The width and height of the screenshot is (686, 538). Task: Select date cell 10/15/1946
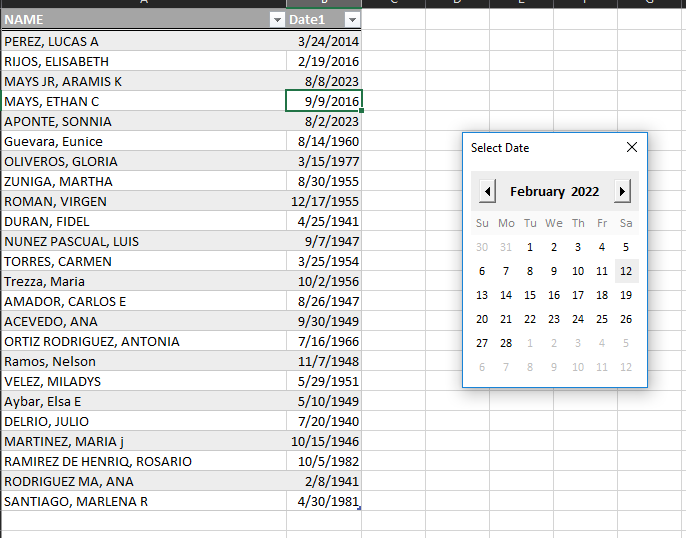pyautogui.click(x=324, y=442)
